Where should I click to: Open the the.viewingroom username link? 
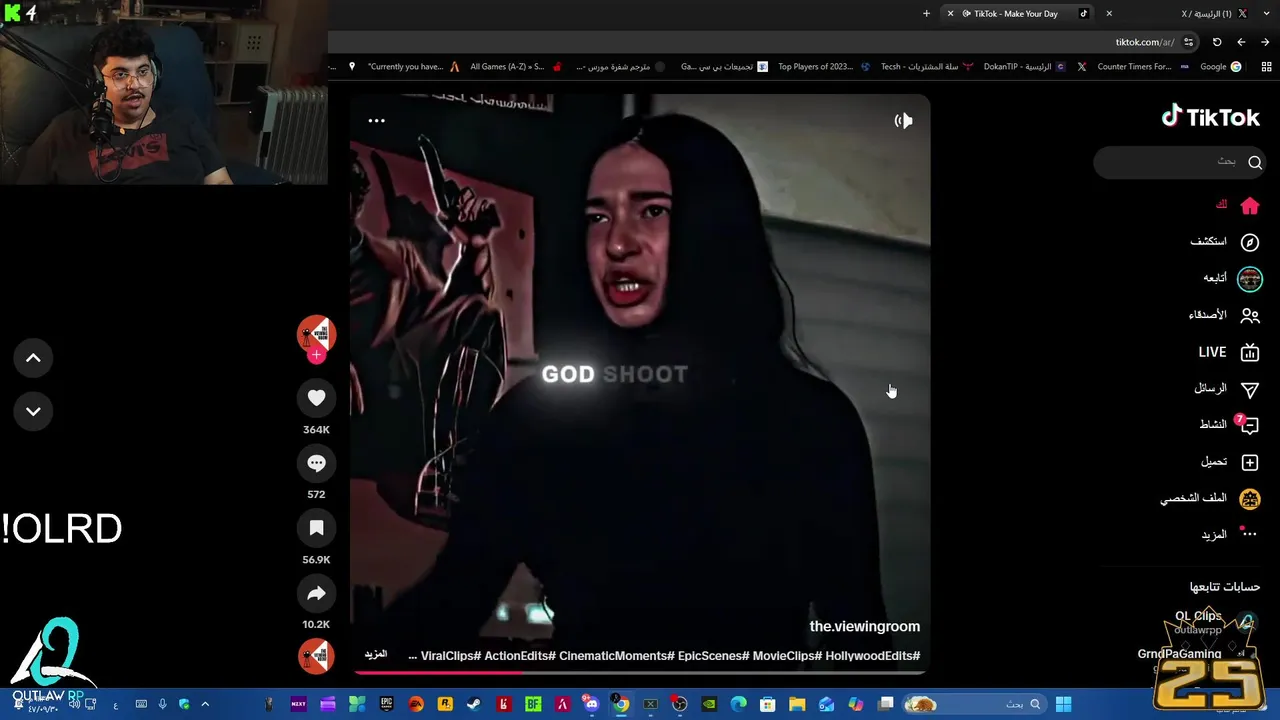tap(864, 626)
